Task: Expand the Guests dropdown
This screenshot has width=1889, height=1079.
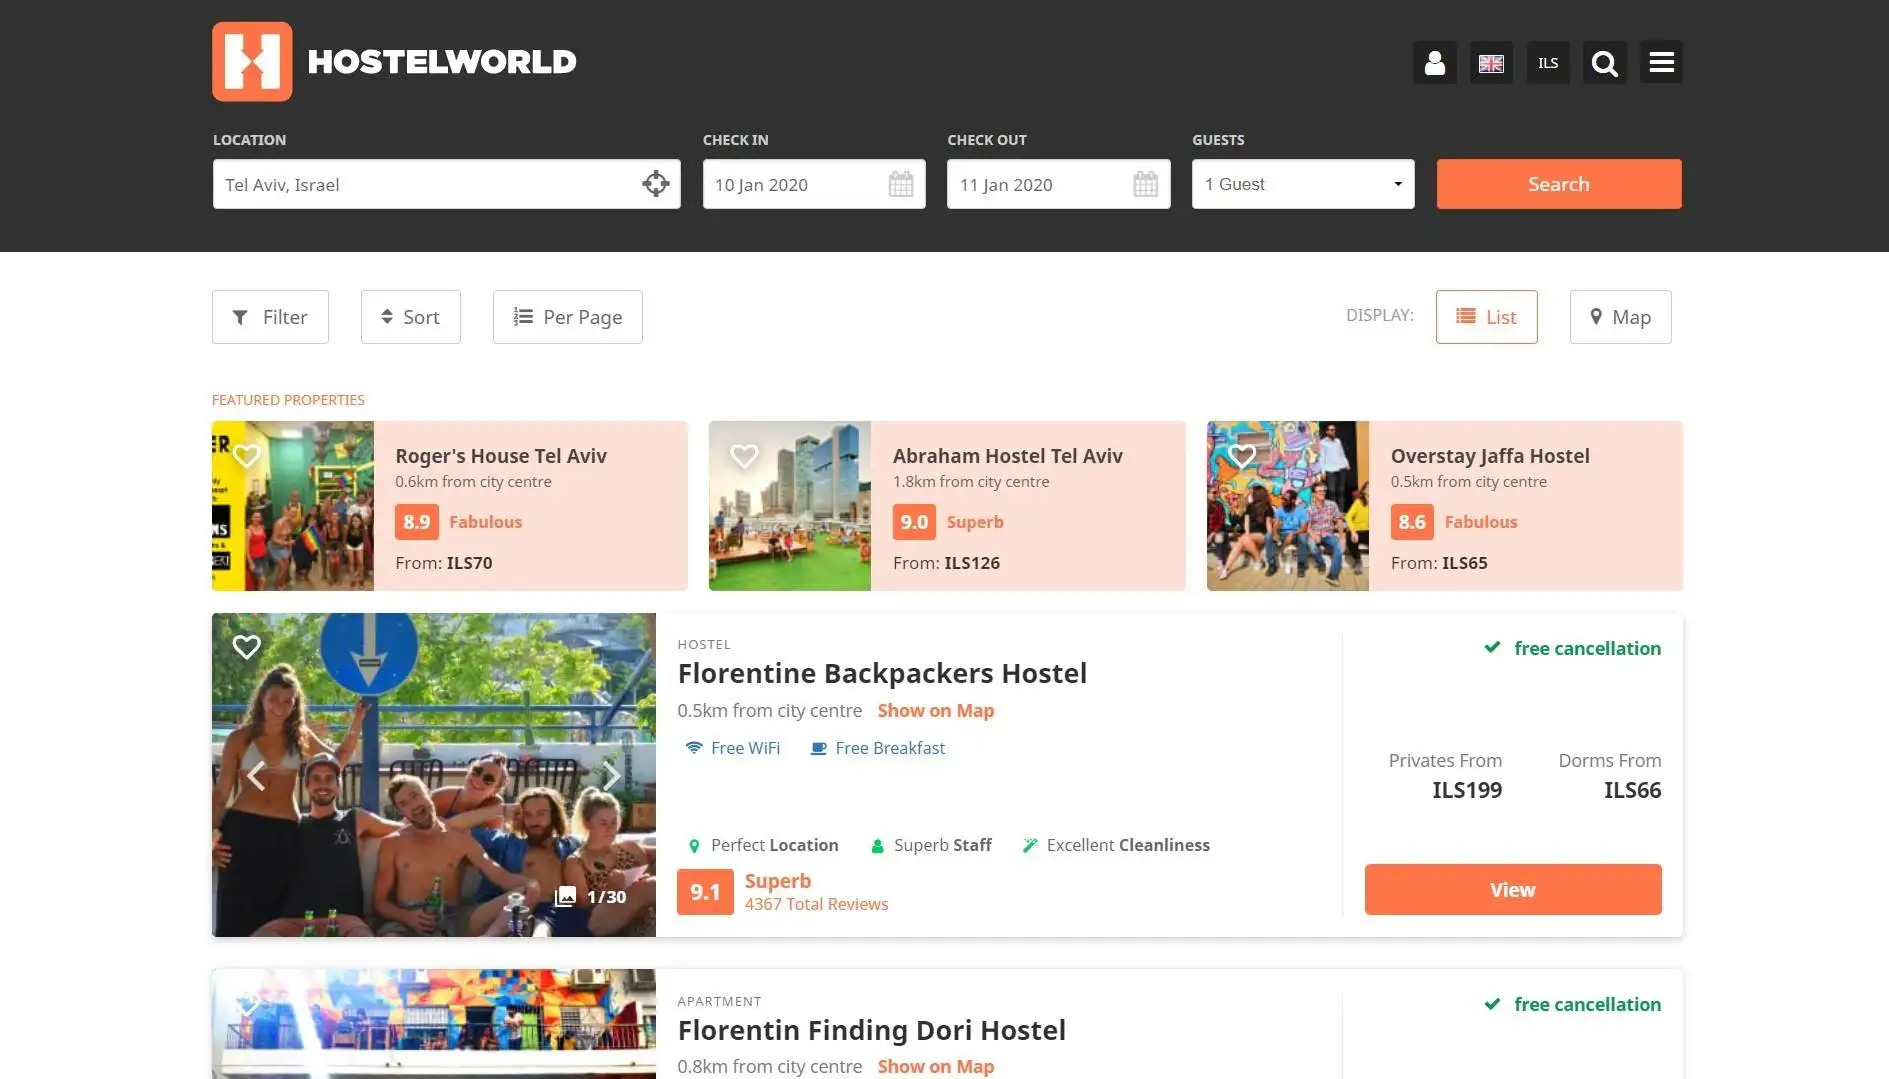Action: (1302, 184)
